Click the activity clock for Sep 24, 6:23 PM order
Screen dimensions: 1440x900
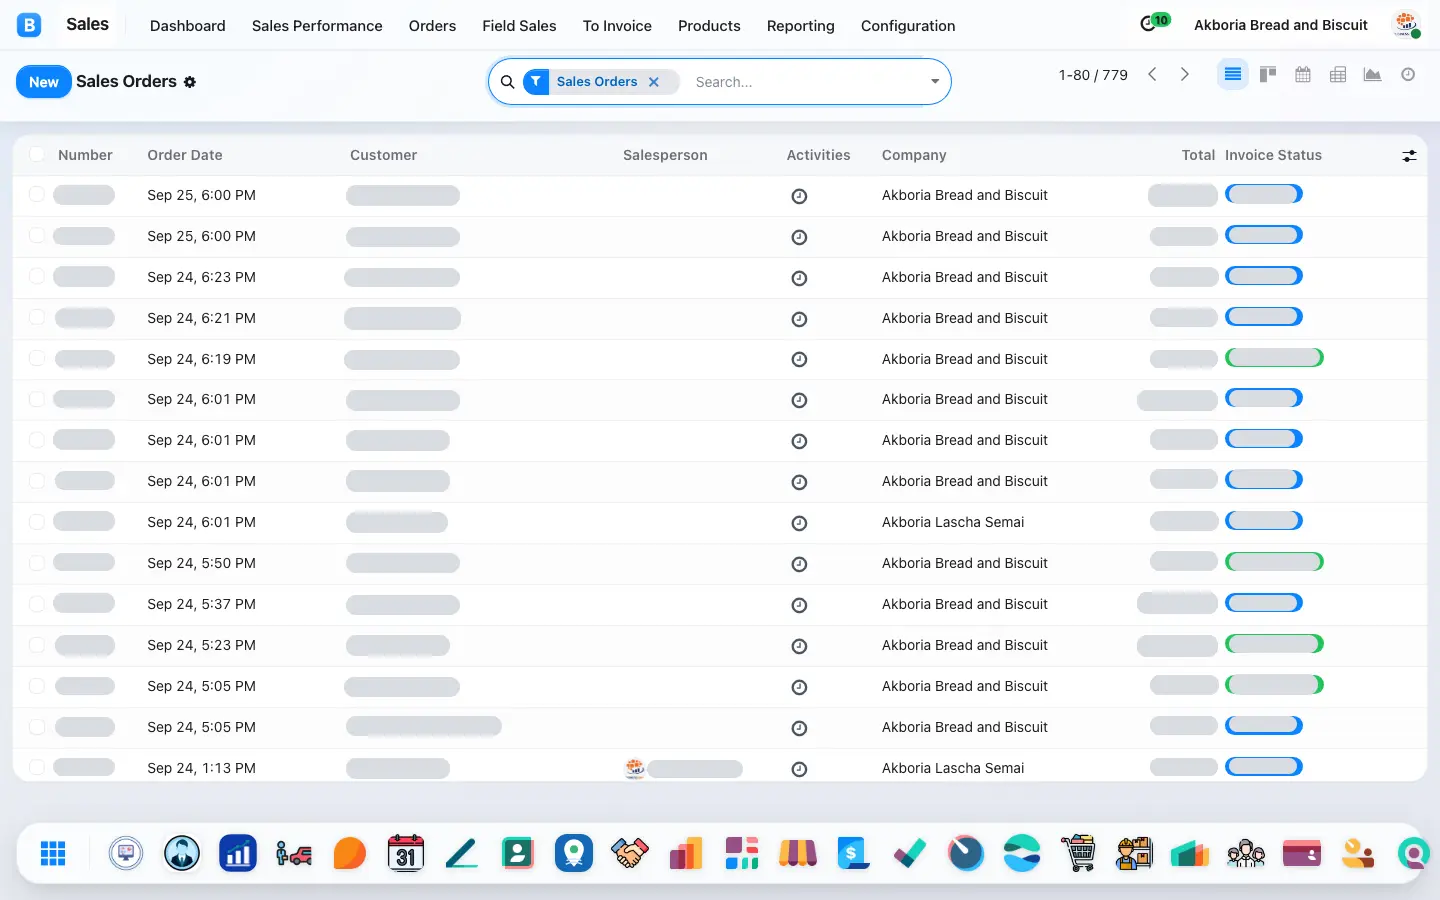[799, 278]
